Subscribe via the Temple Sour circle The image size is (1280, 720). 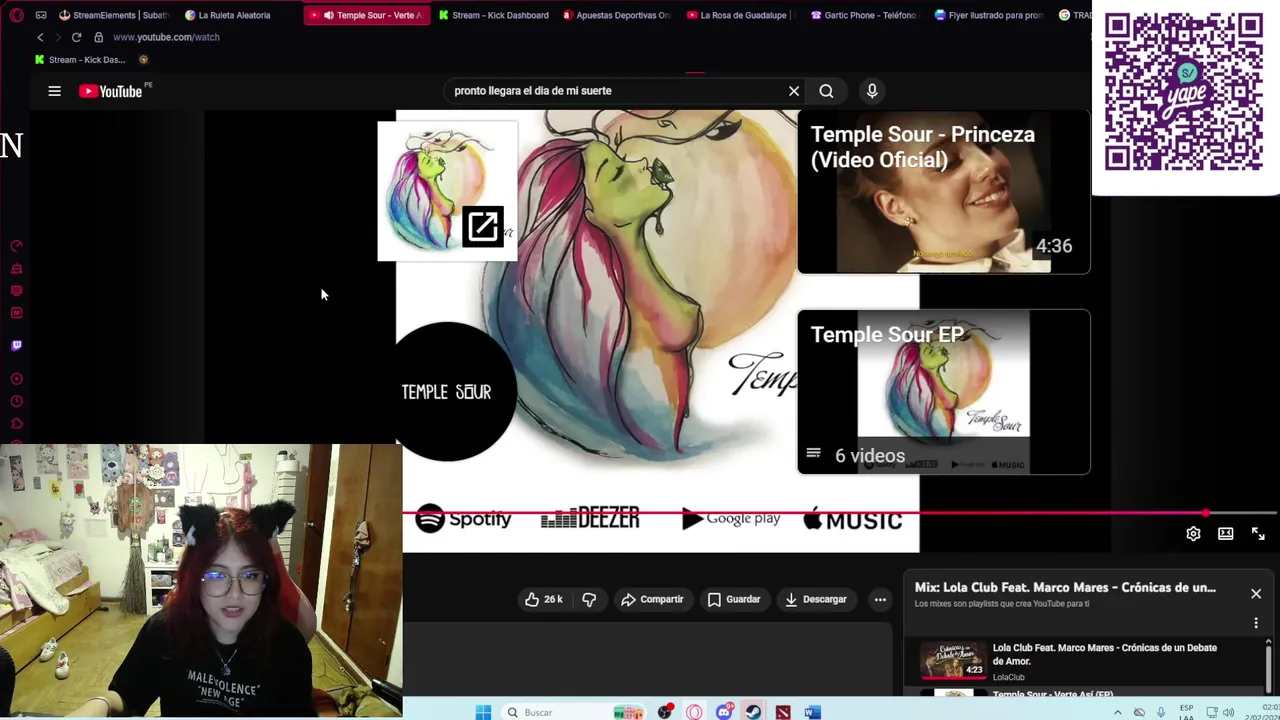click(447, 392)
